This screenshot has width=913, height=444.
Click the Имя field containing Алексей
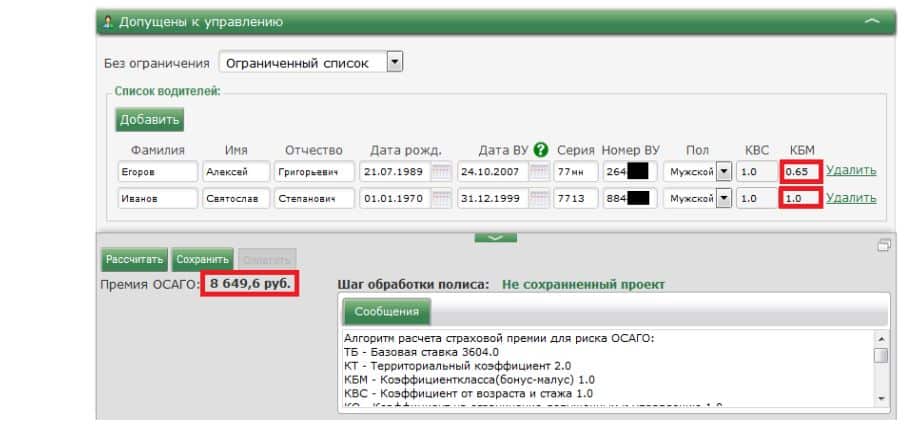[236, 172]
